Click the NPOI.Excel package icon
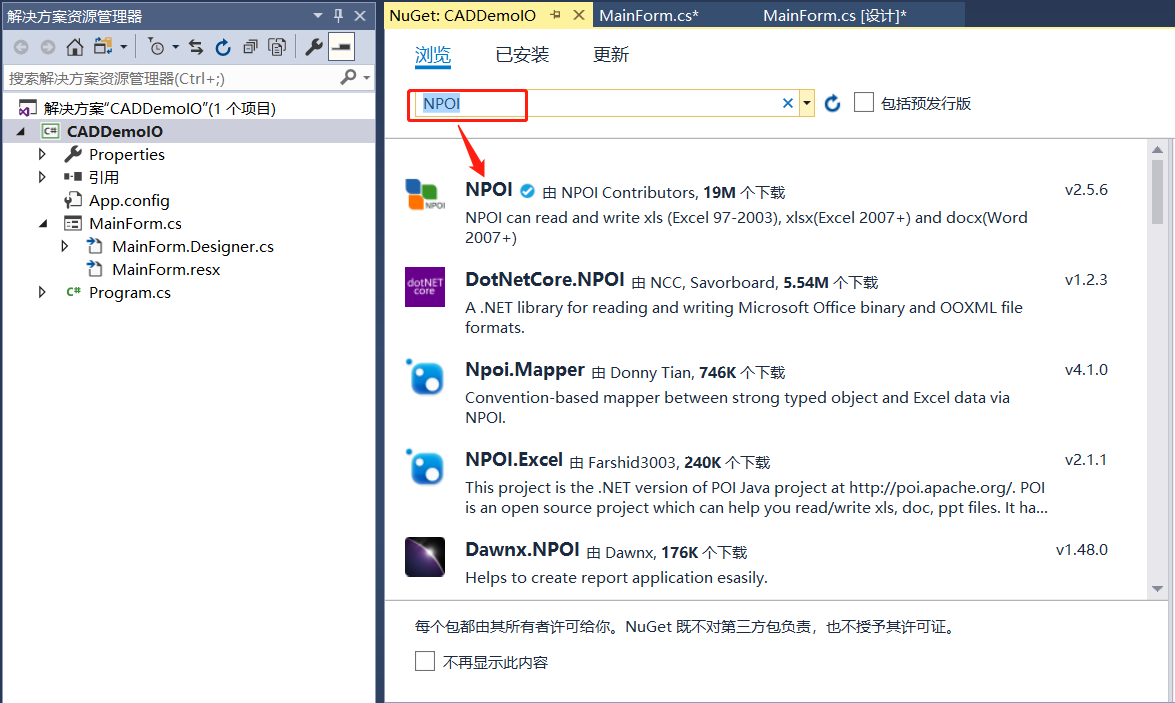The width and height of the screenshot is (1175, 703). click(x=425, y=466)
